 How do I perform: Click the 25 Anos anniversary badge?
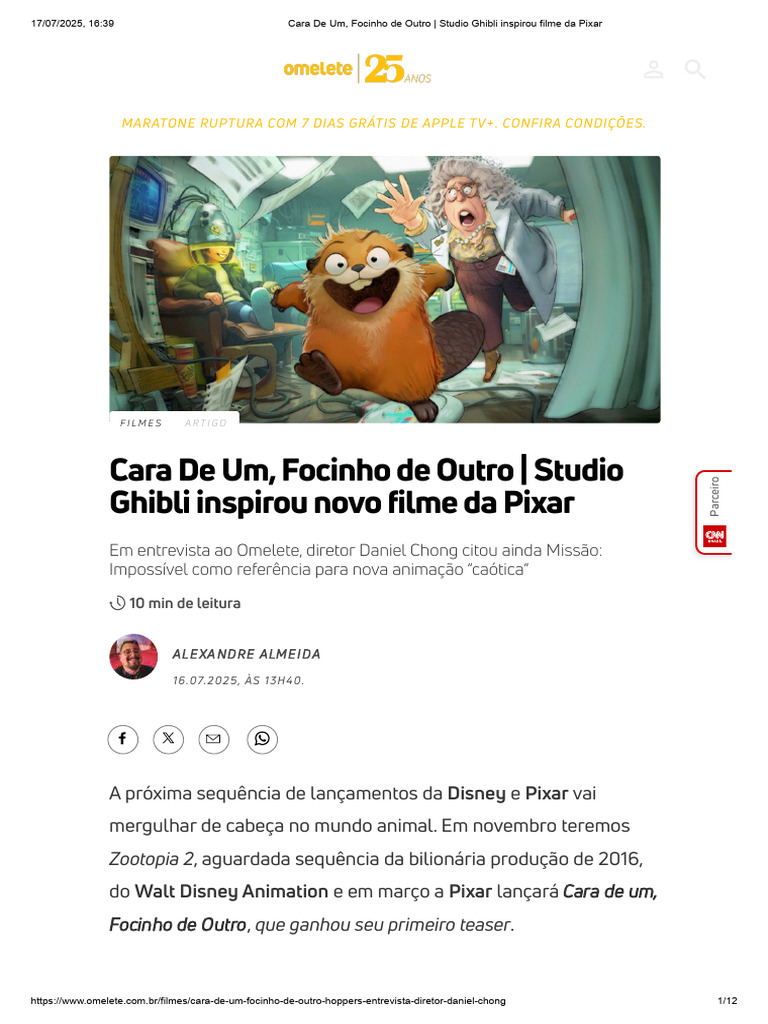[397, 69]
